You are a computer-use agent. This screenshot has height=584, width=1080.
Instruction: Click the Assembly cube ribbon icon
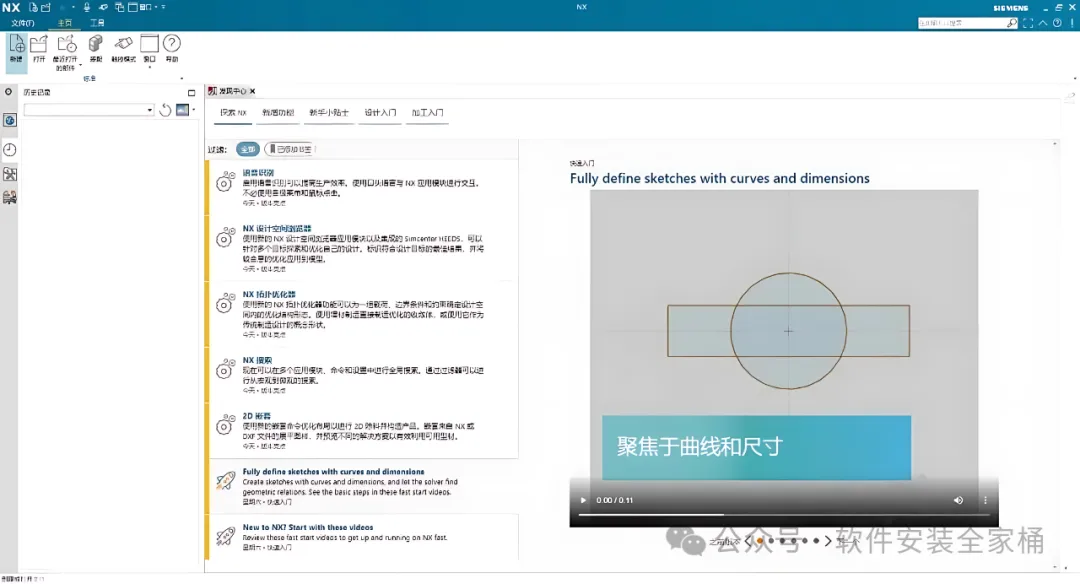tap(96, 45)
